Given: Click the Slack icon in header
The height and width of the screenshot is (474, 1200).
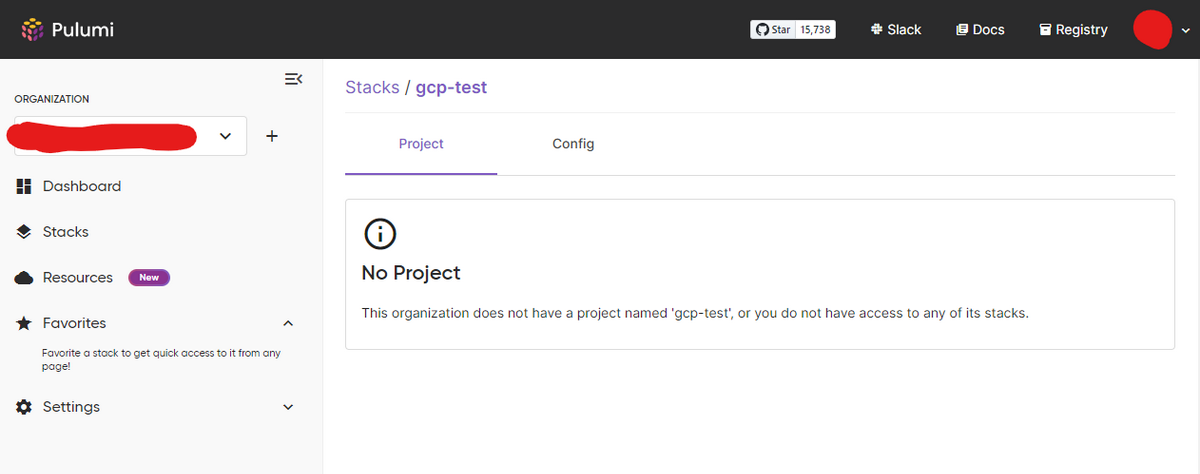Looking at the screenshot, I should pyautogui.click(x=876, y=30).
